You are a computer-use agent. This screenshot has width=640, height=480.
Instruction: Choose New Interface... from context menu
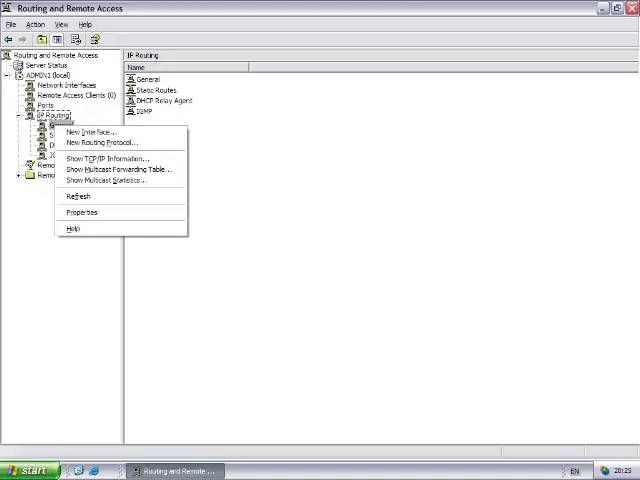(121, 132)
